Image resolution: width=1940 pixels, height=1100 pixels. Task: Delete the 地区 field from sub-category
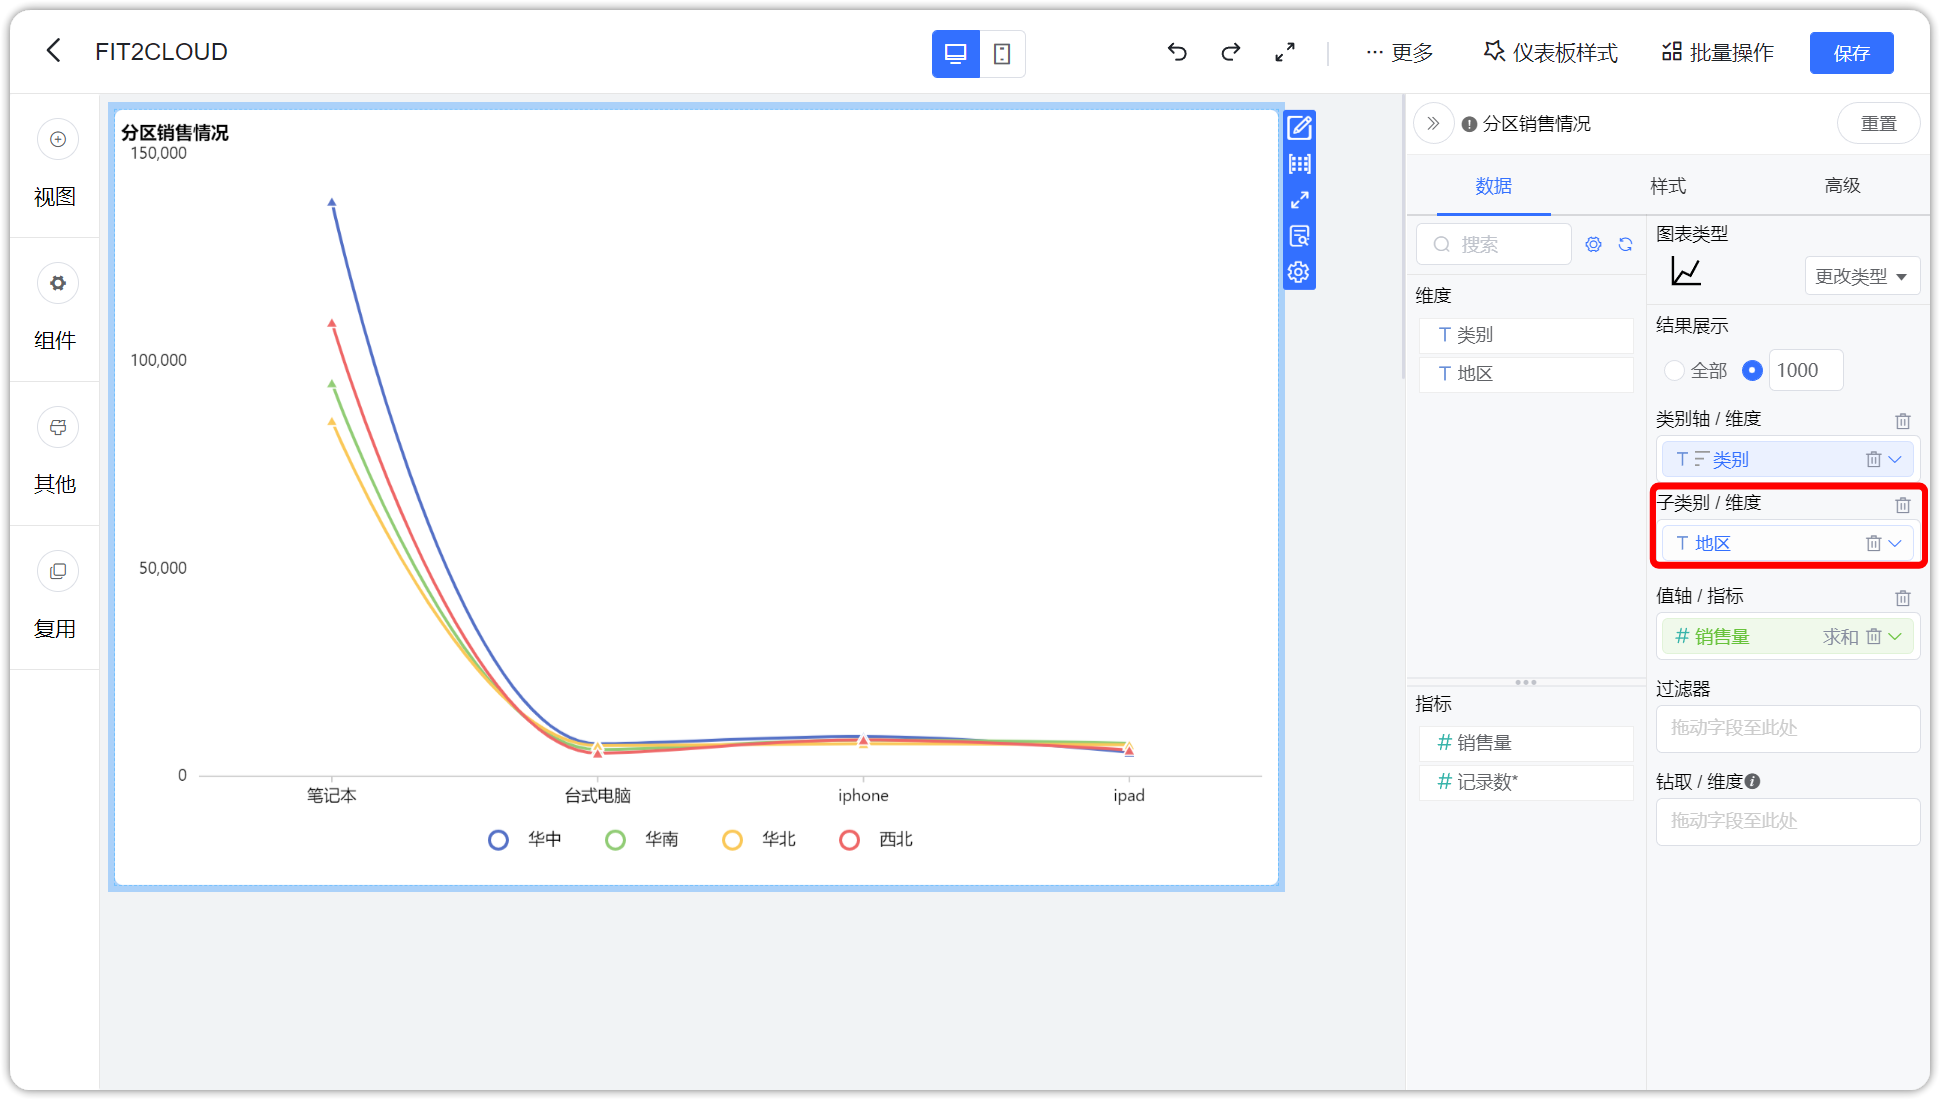(x=1873, y=544)
